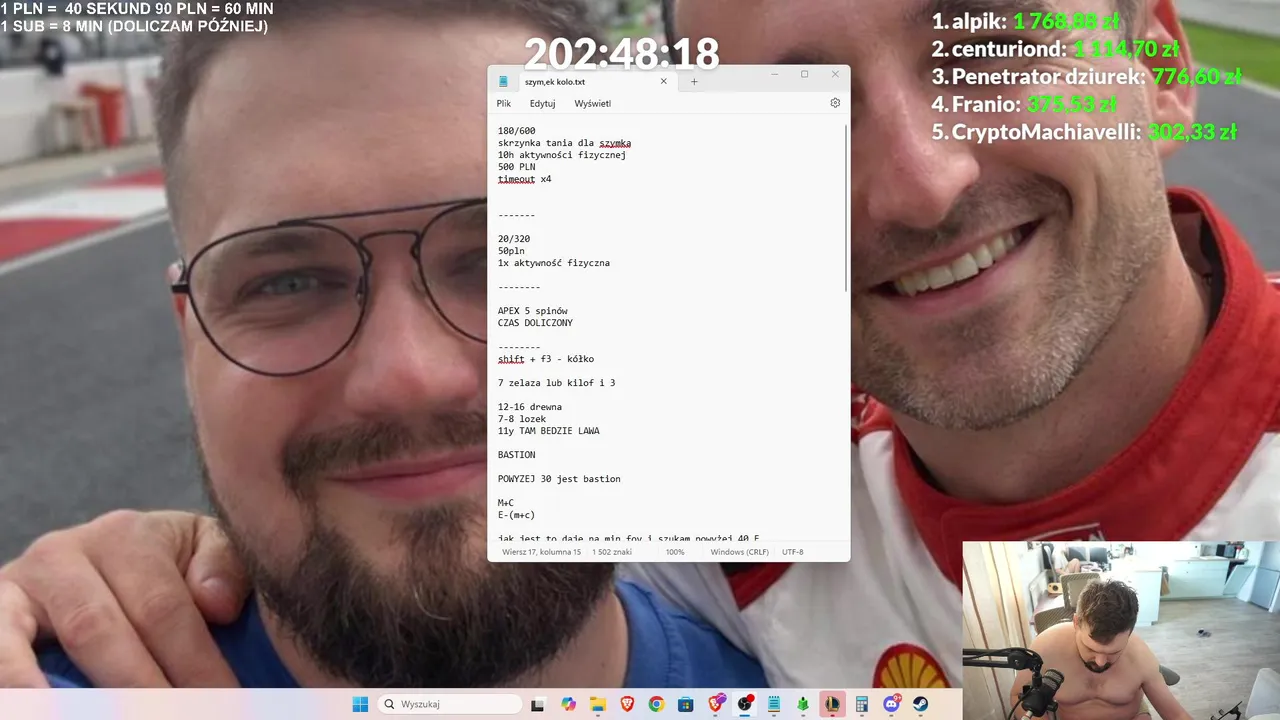Viewport: 1280px width, 720px height.
Task: Click the Windows (CRLF) status entry
Action: [740, 551]
